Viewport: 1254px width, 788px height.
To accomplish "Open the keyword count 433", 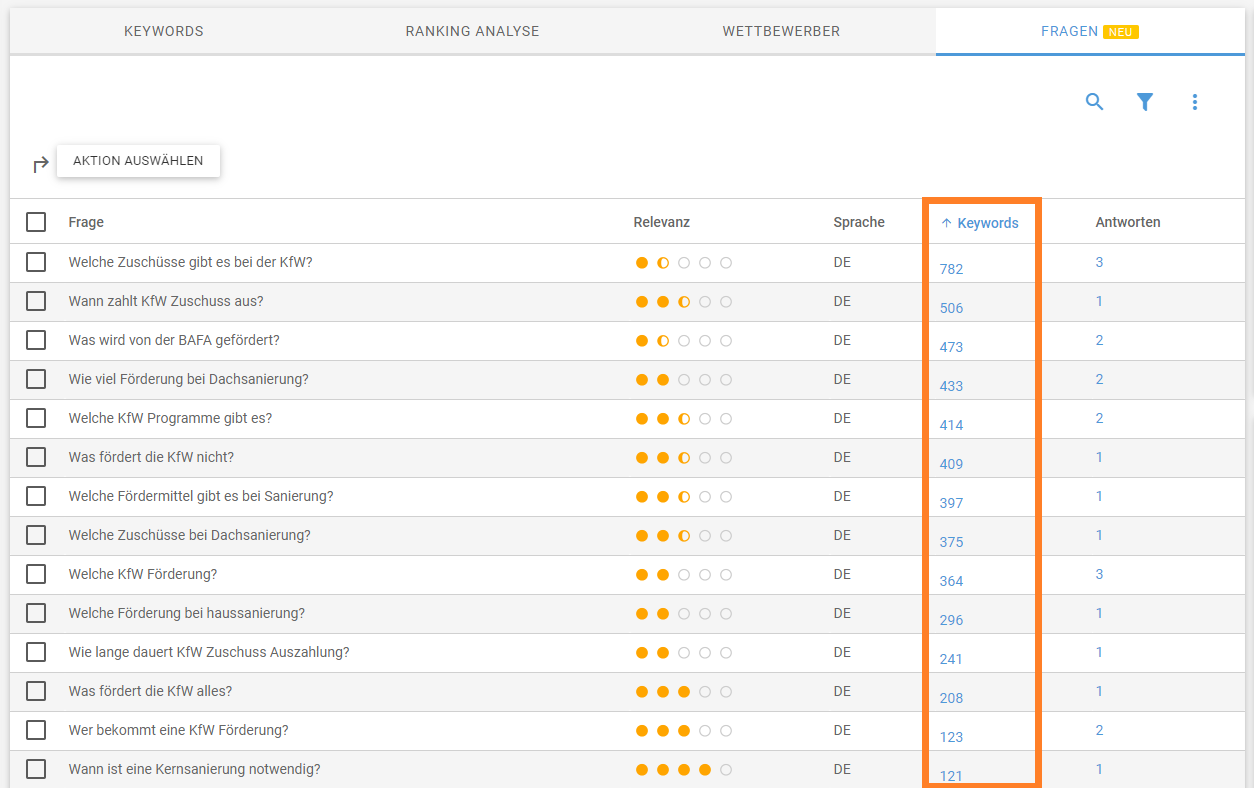I will pyautogui.click(x=951, y=386).
